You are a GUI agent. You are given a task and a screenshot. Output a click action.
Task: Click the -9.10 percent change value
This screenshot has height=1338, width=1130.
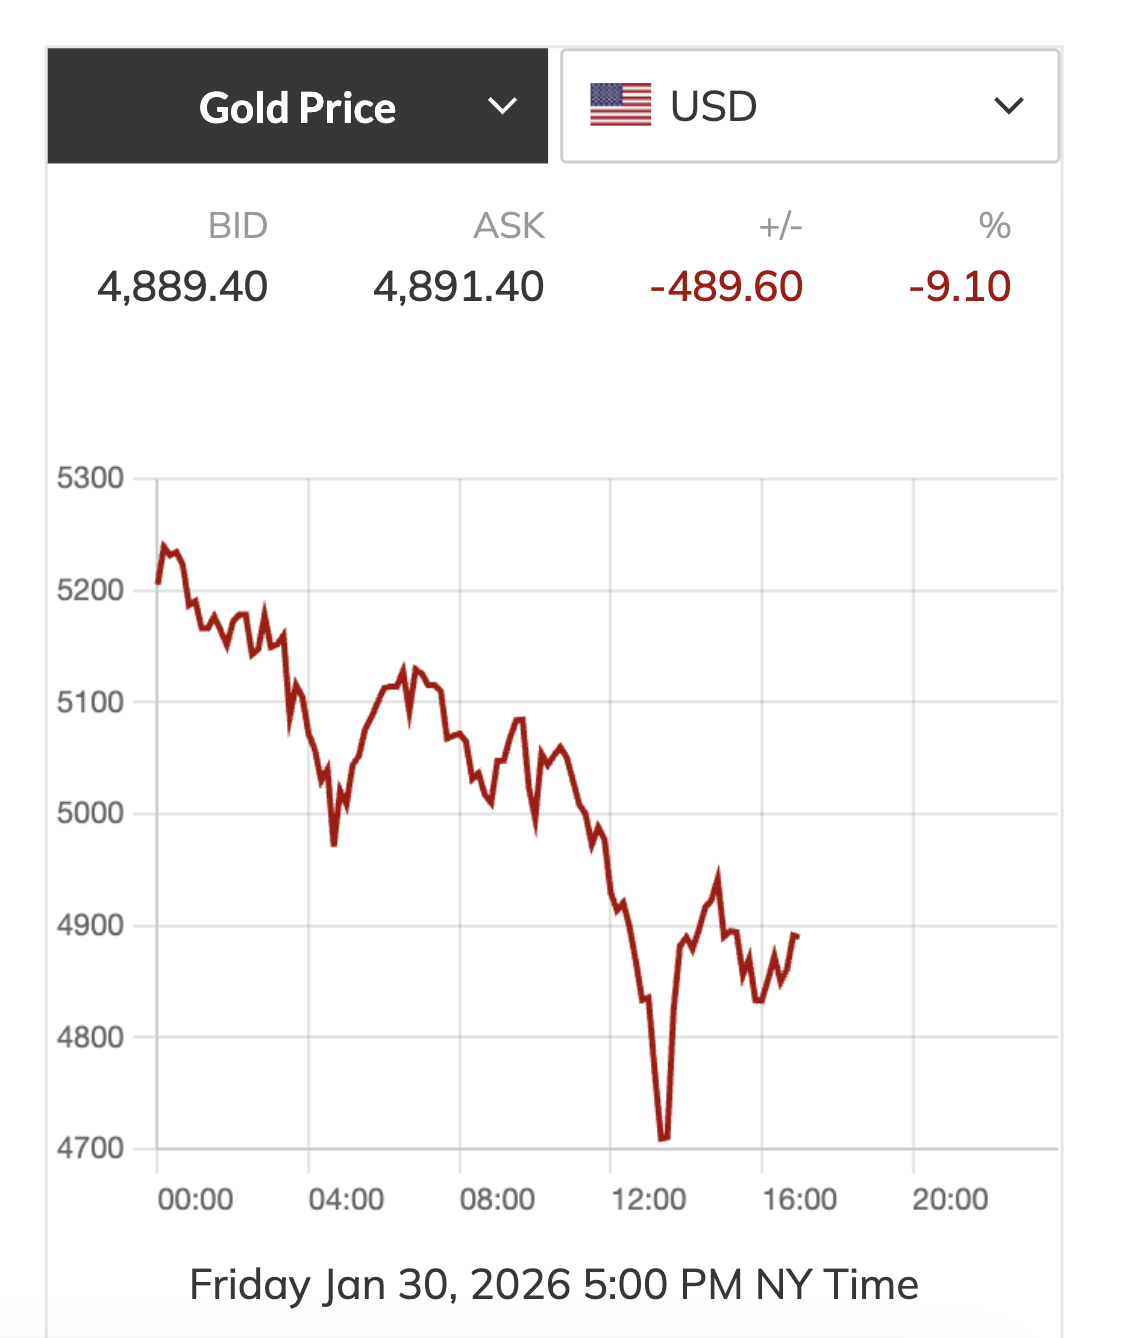click(x=960, y=287)
